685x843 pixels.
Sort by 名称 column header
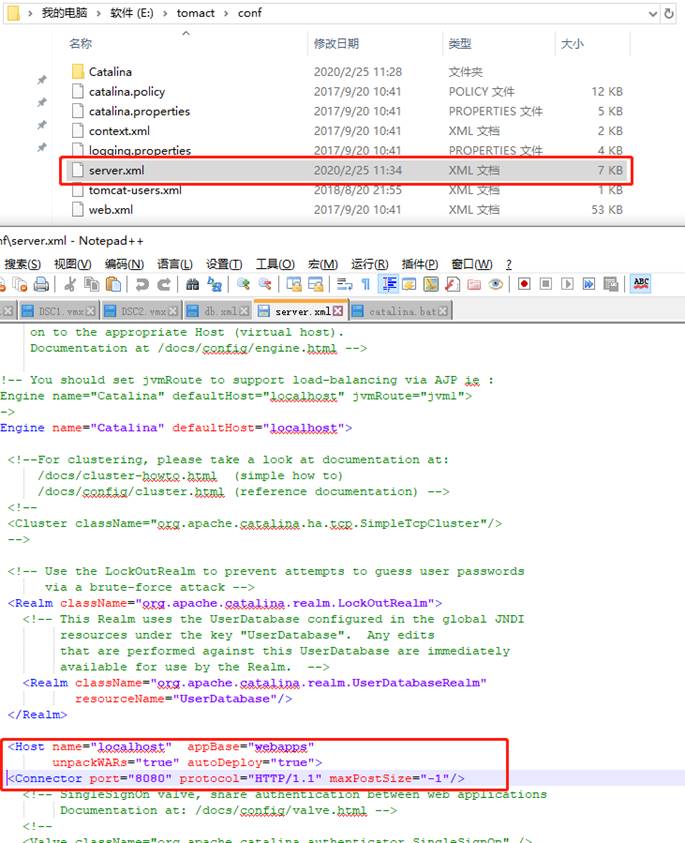(81, 44)
